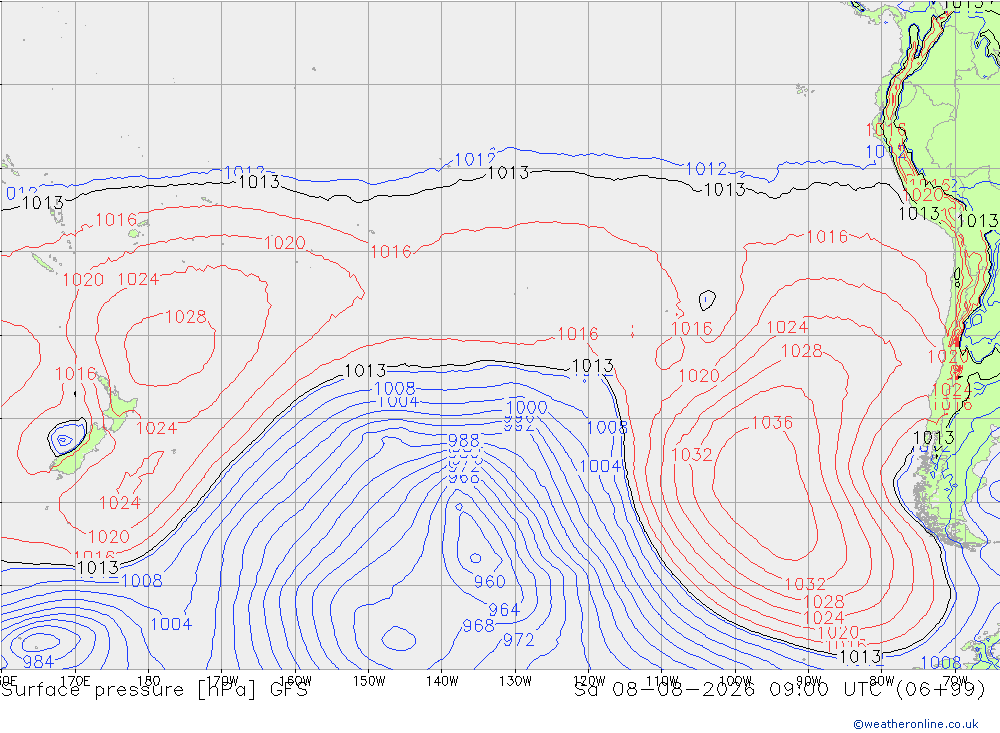Viewport: 1000px width, 733px height.
Task: Click the 180 longitude axis label
Action: click(x=149, y=681)
